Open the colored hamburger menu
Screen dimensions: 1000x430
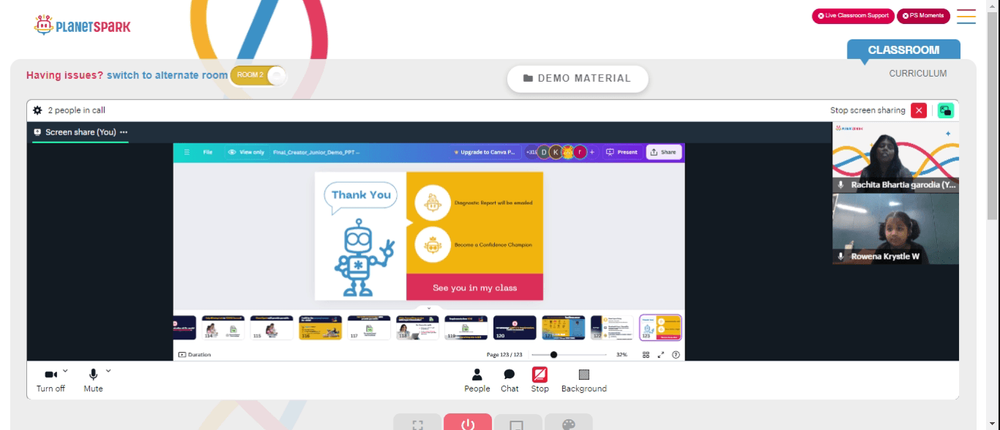pos(966,17)
